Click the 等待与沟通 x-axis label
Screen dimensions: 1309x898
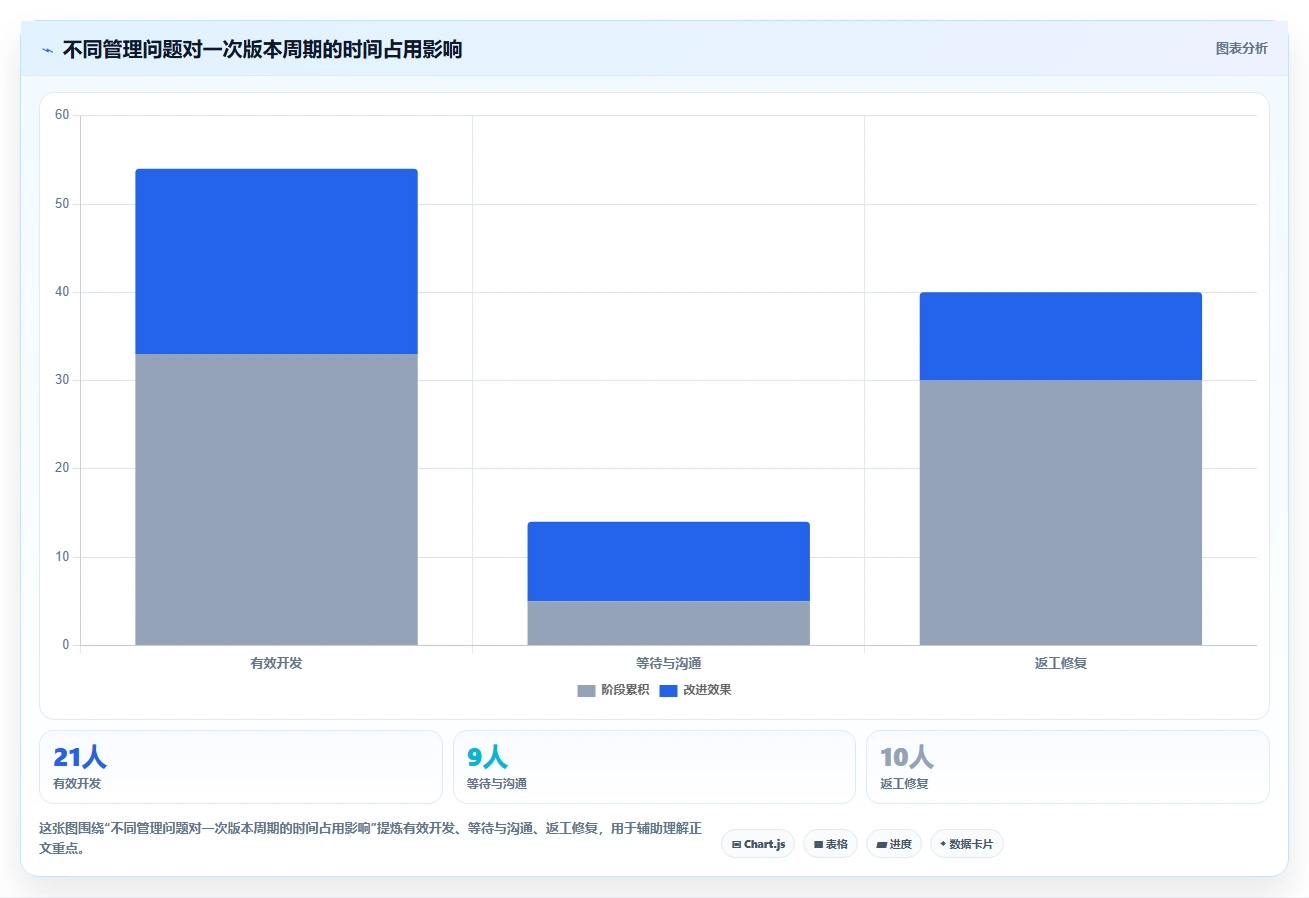click(x=668, y=663)
